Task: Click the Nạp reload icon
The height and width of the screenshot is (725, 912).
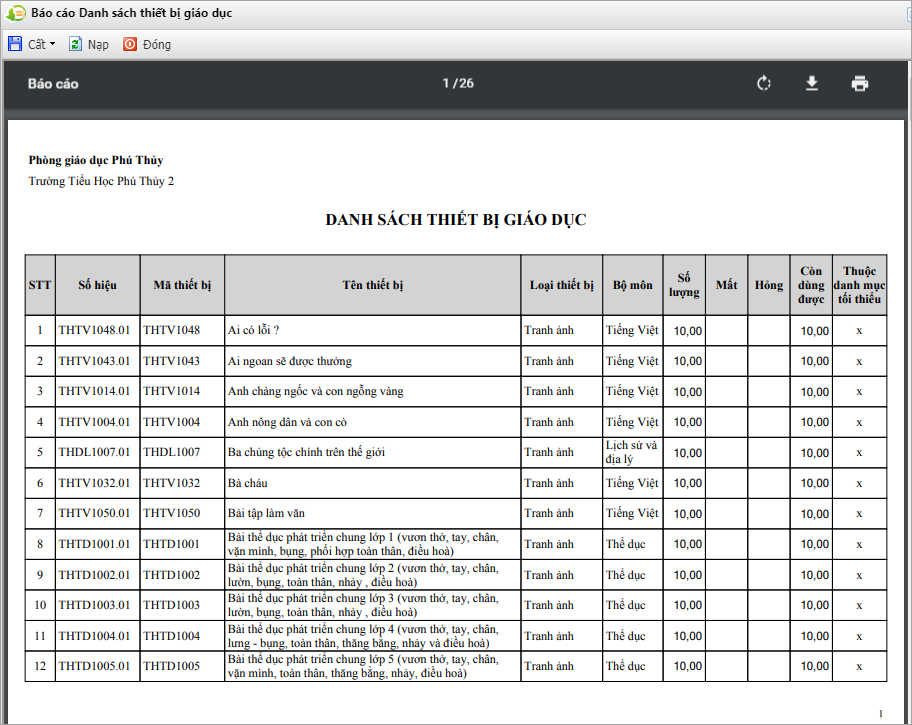Action: coord(75,44)
